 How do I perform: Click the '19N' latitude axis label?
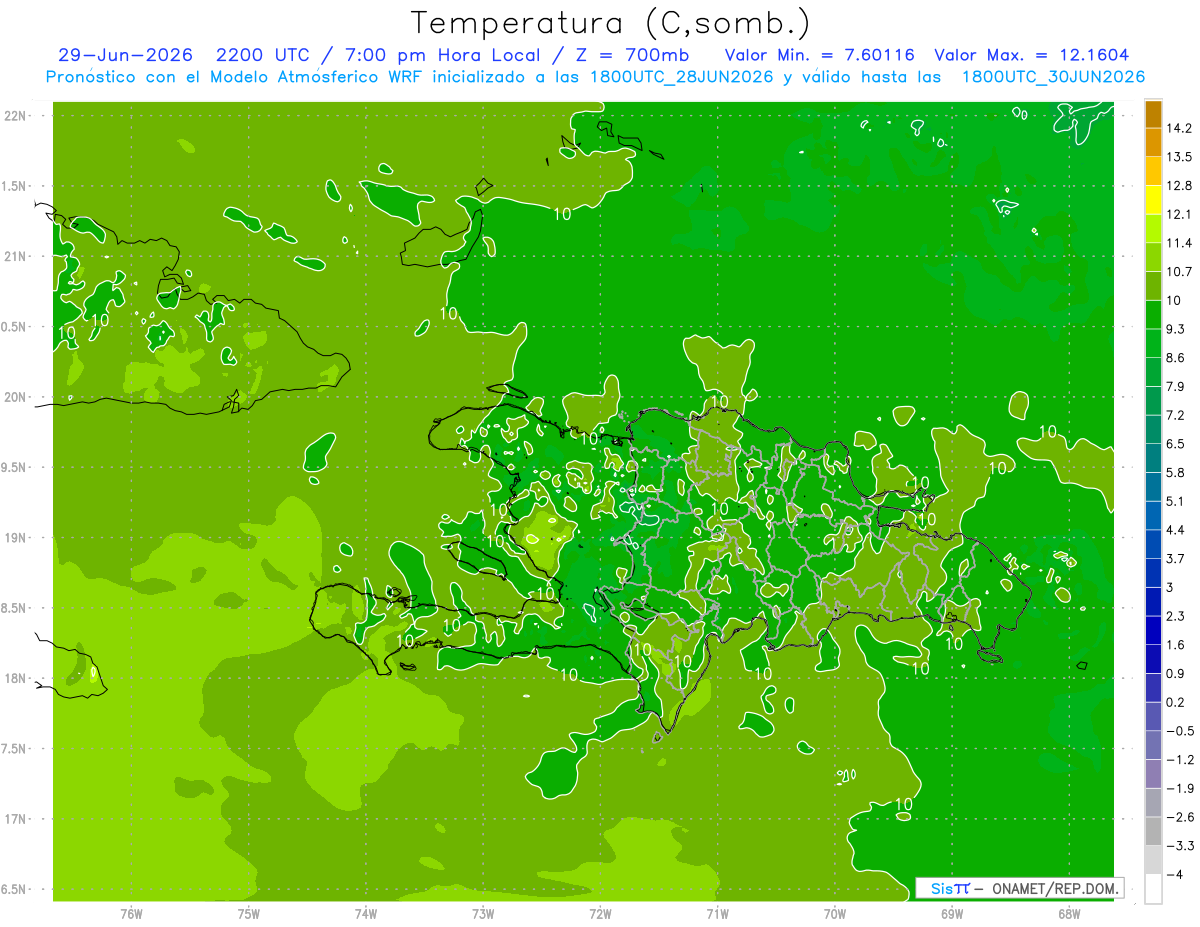coord(15,537)
